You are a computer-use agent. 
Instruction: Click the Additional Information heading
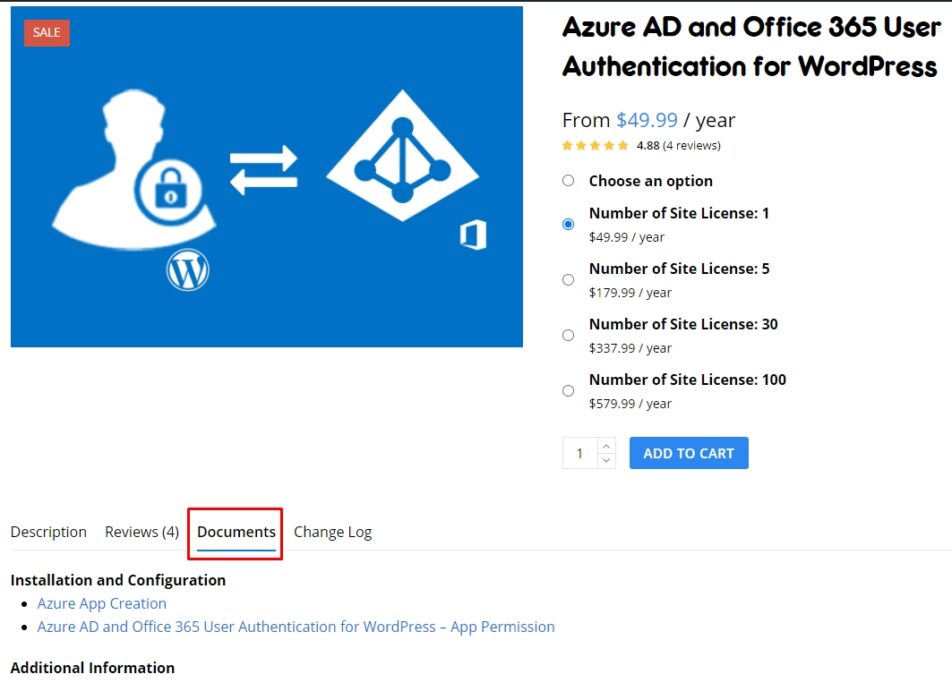tap(92, 668)
